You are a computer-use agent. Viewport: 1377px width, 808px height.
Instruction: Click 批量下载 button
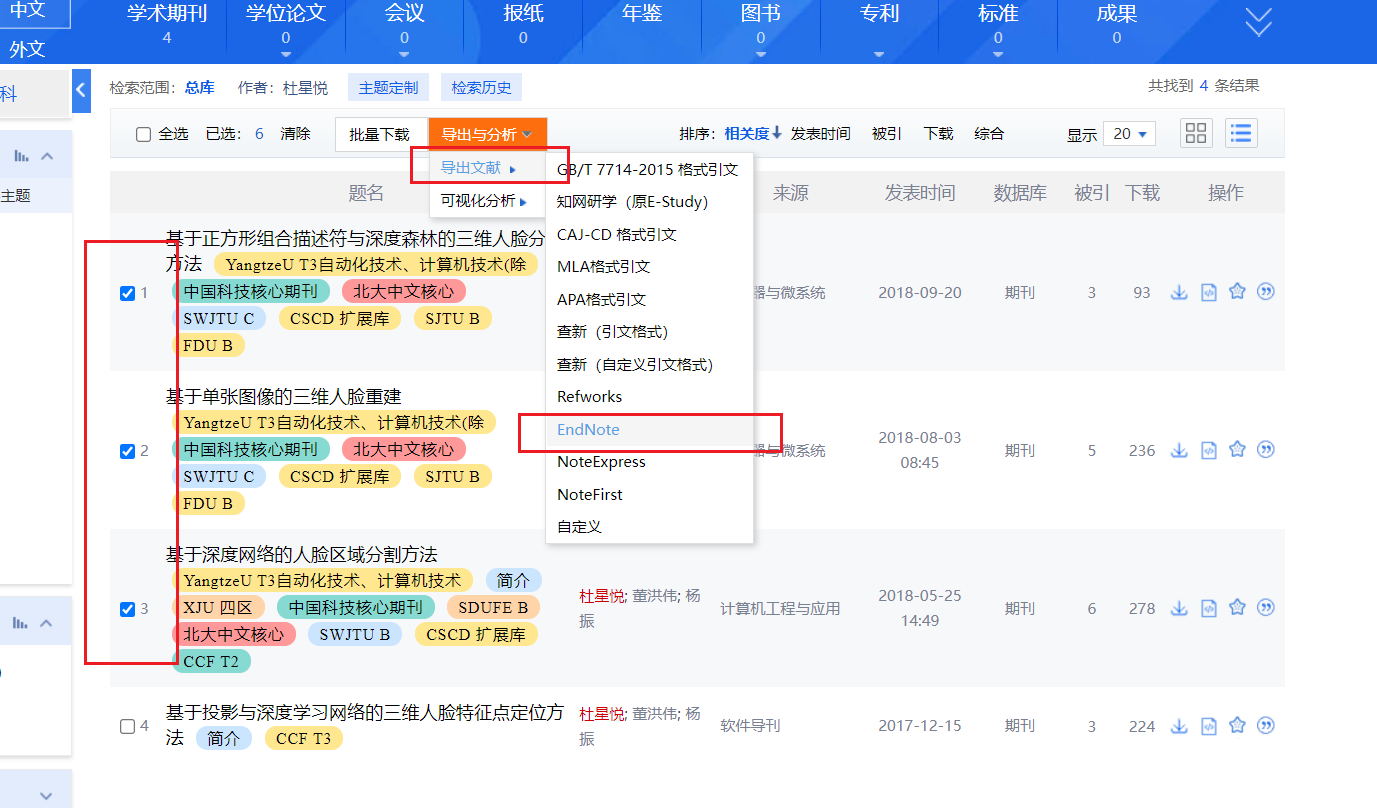379,134
